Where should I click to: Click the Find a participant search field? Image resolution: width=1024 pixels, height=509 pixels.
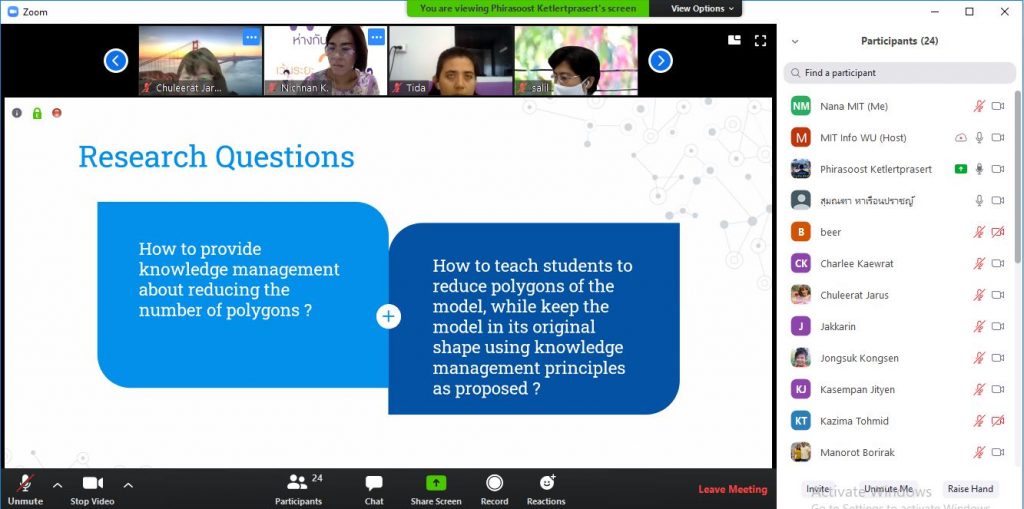point(900,73)
